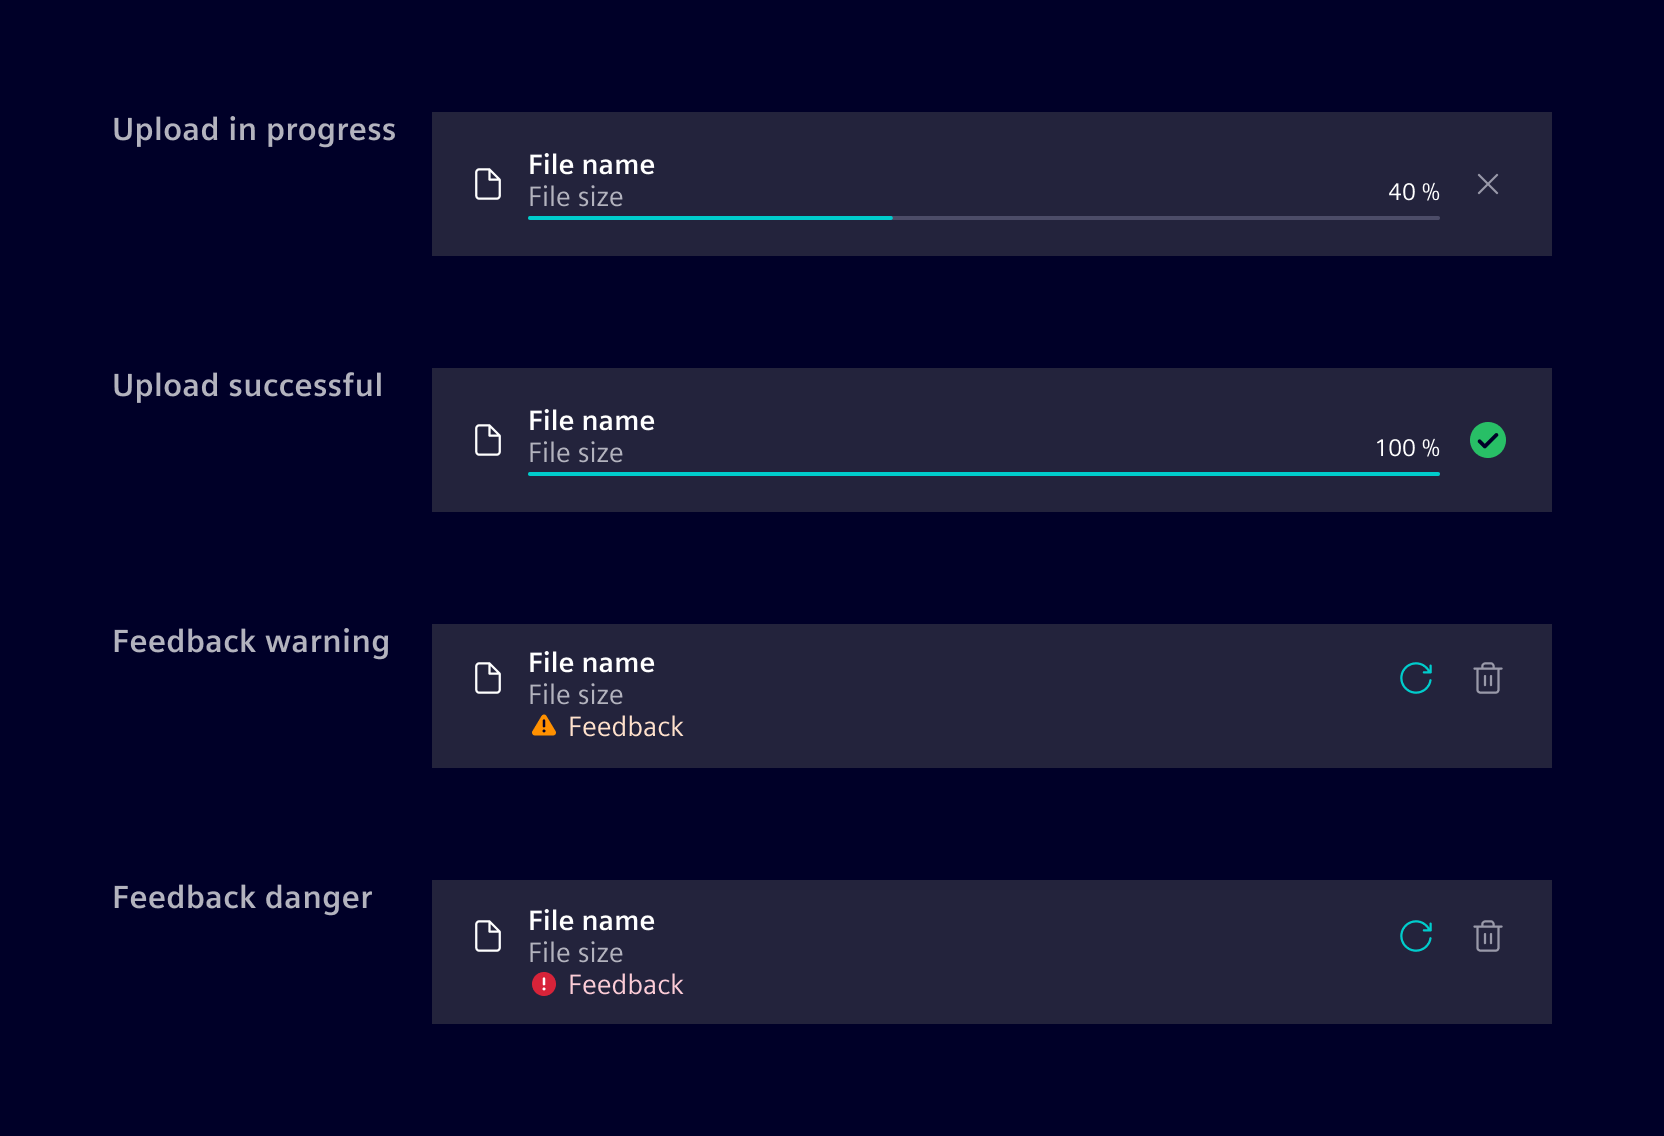Click the file icon in the Feedback danger row
This screenshot has width=1664, height=1136.
tap(488, 936)
